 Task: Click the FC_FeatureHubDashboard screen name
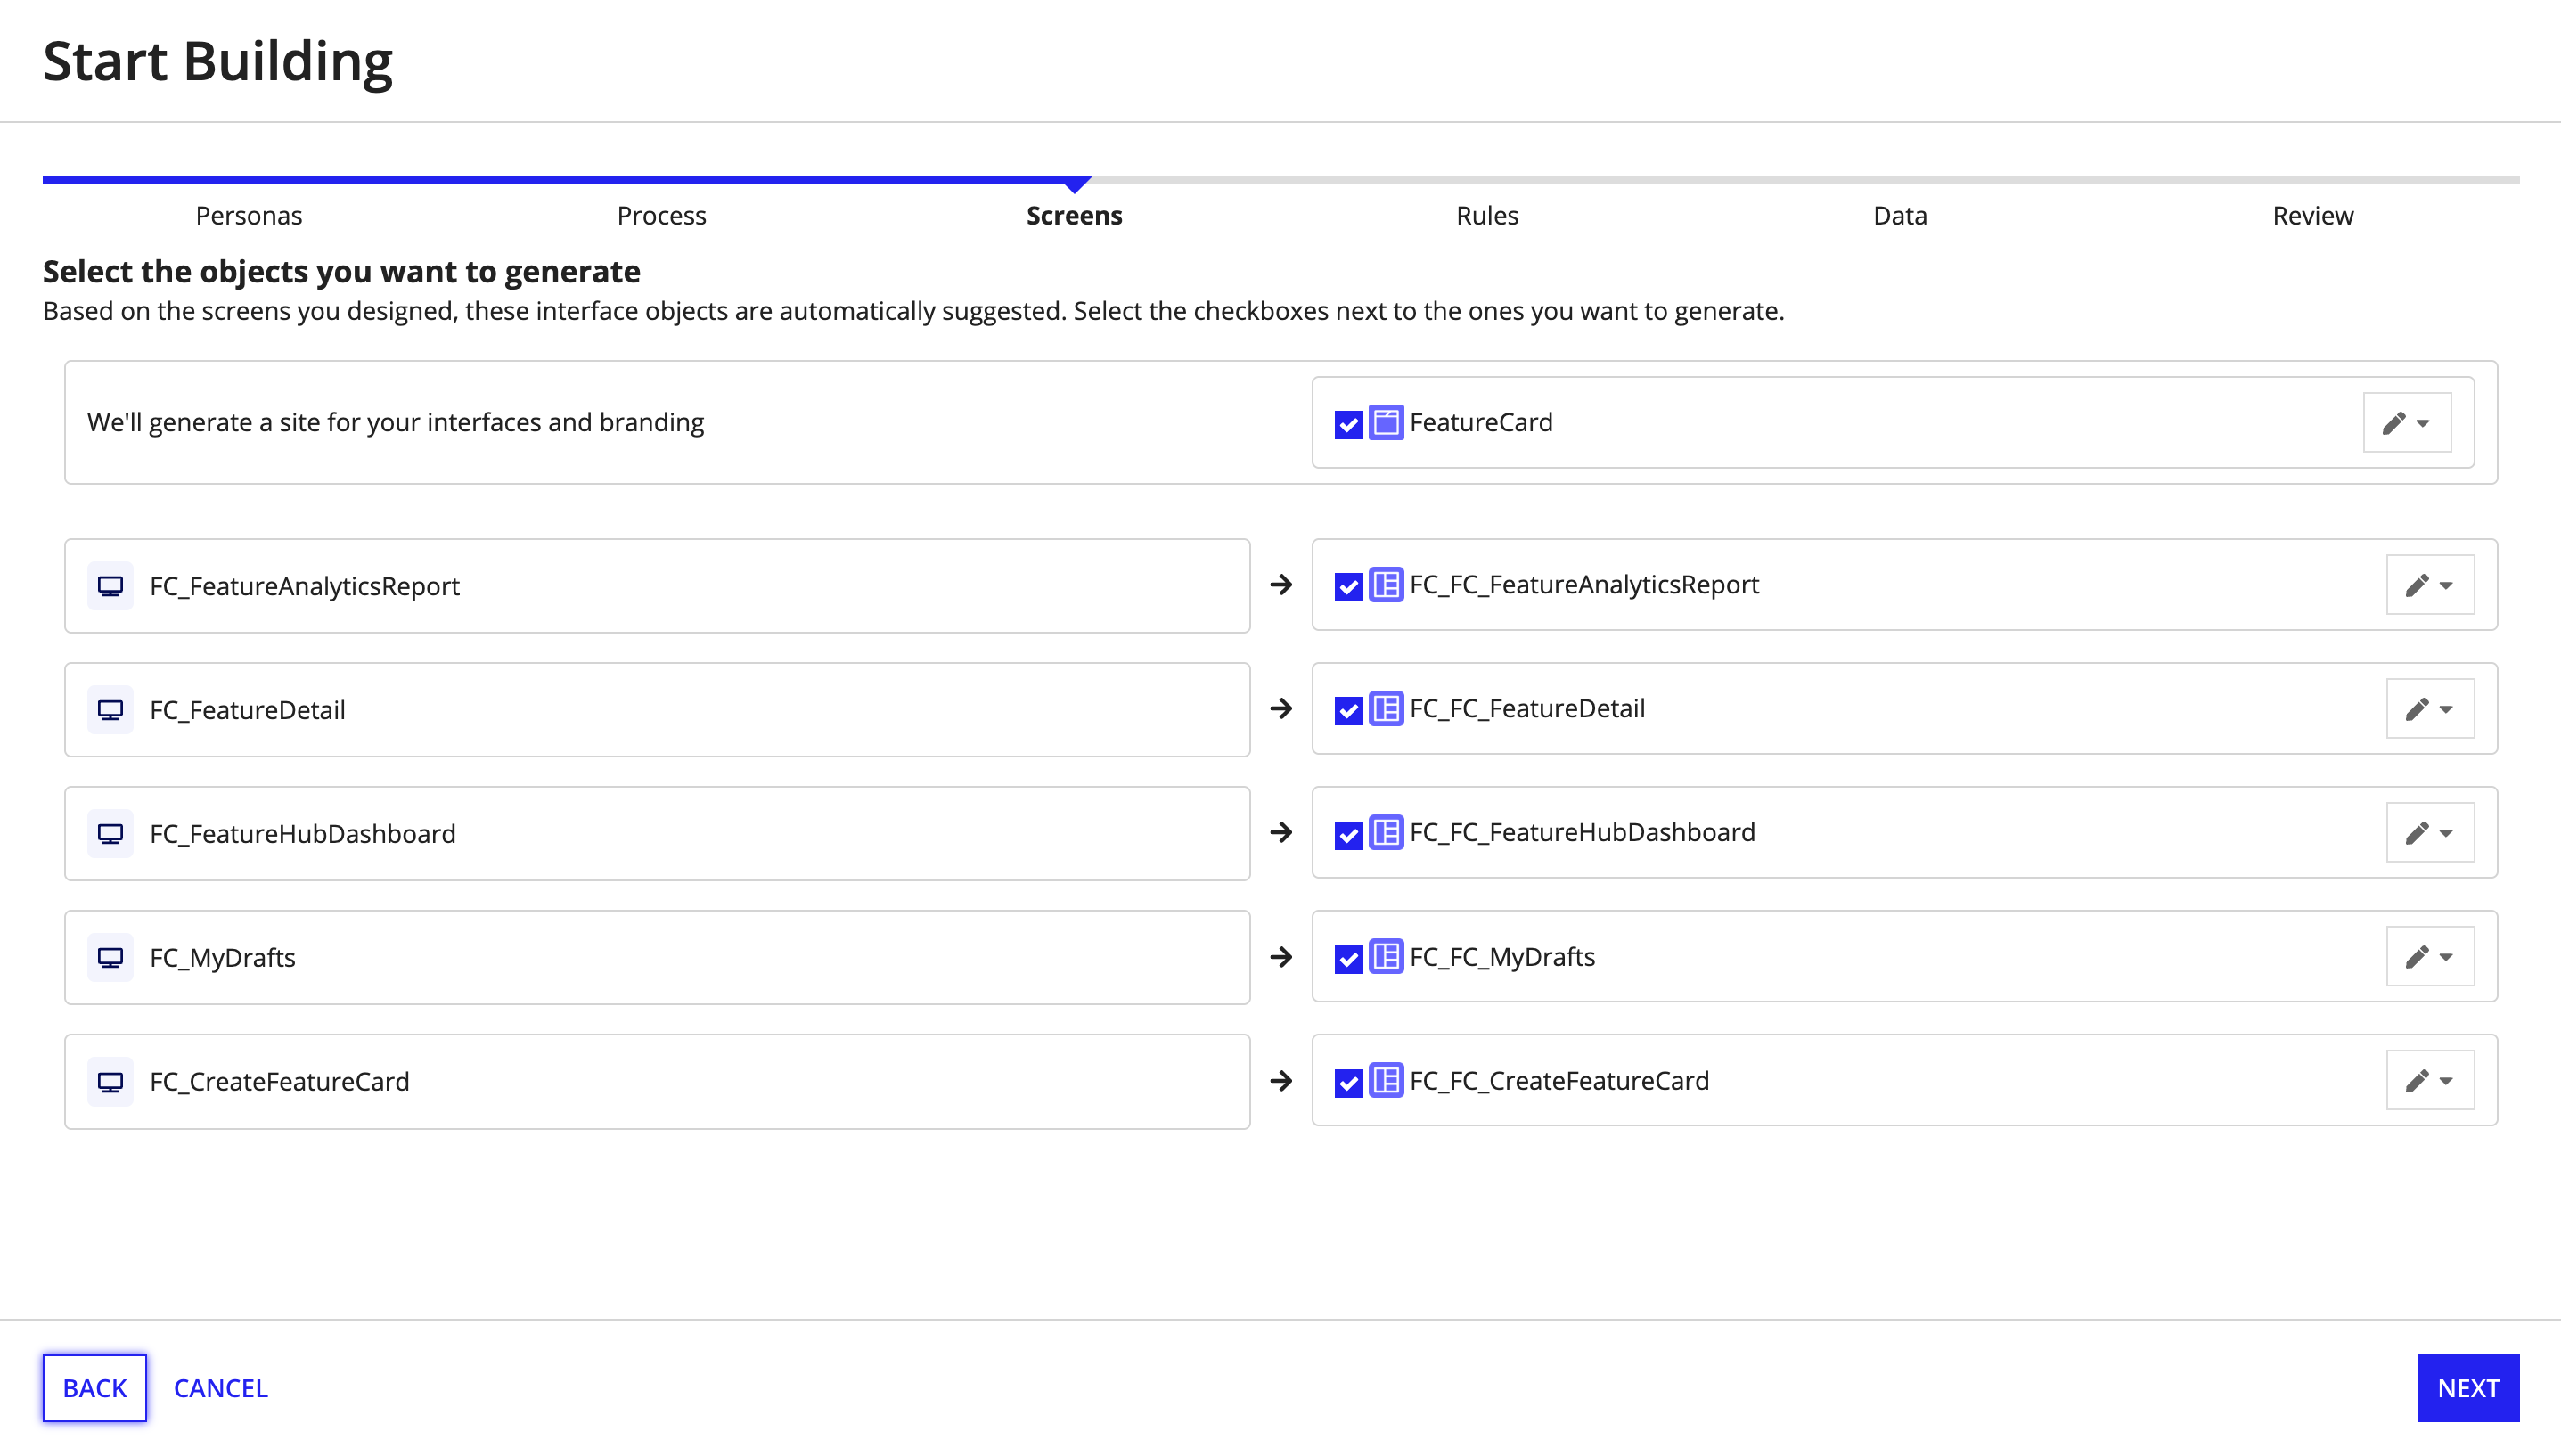(x=303, y=834)
